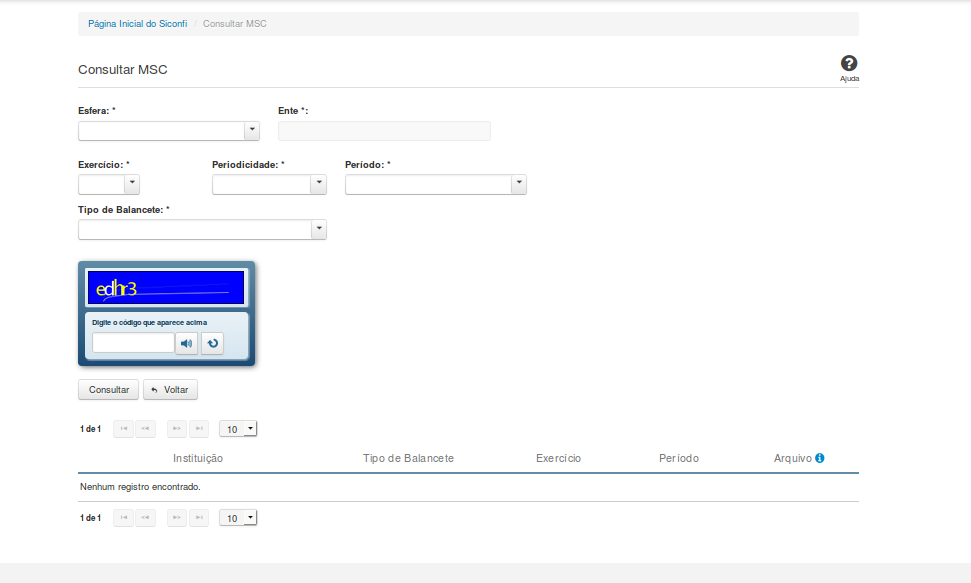
Task: Go to last page in bottom paginator
Action: click(x=199, y=518)
